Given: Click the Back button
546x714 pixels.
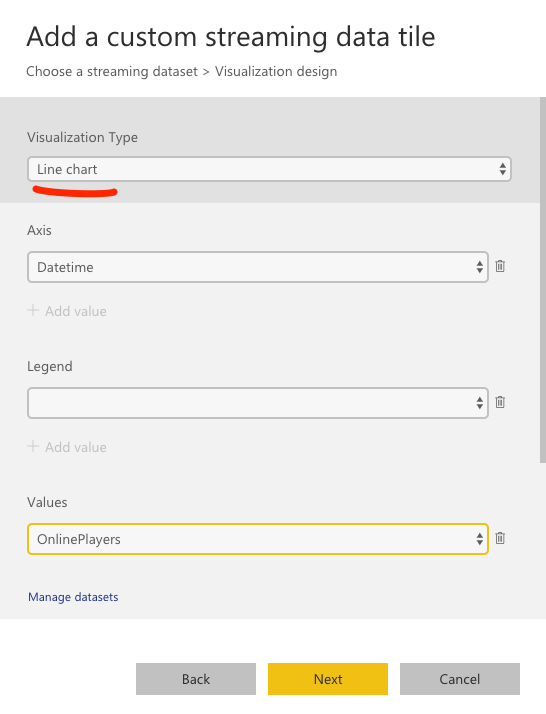Looking at the screenshot, I should [x=196, y=679].
